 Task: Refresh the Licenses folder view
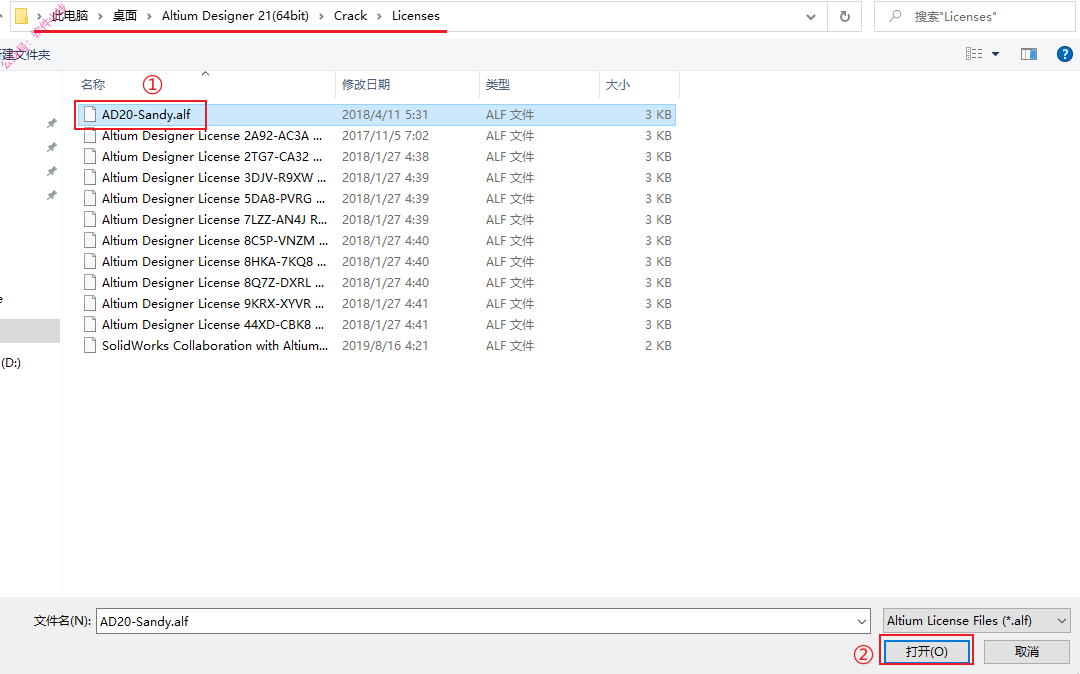pos(844,17)
